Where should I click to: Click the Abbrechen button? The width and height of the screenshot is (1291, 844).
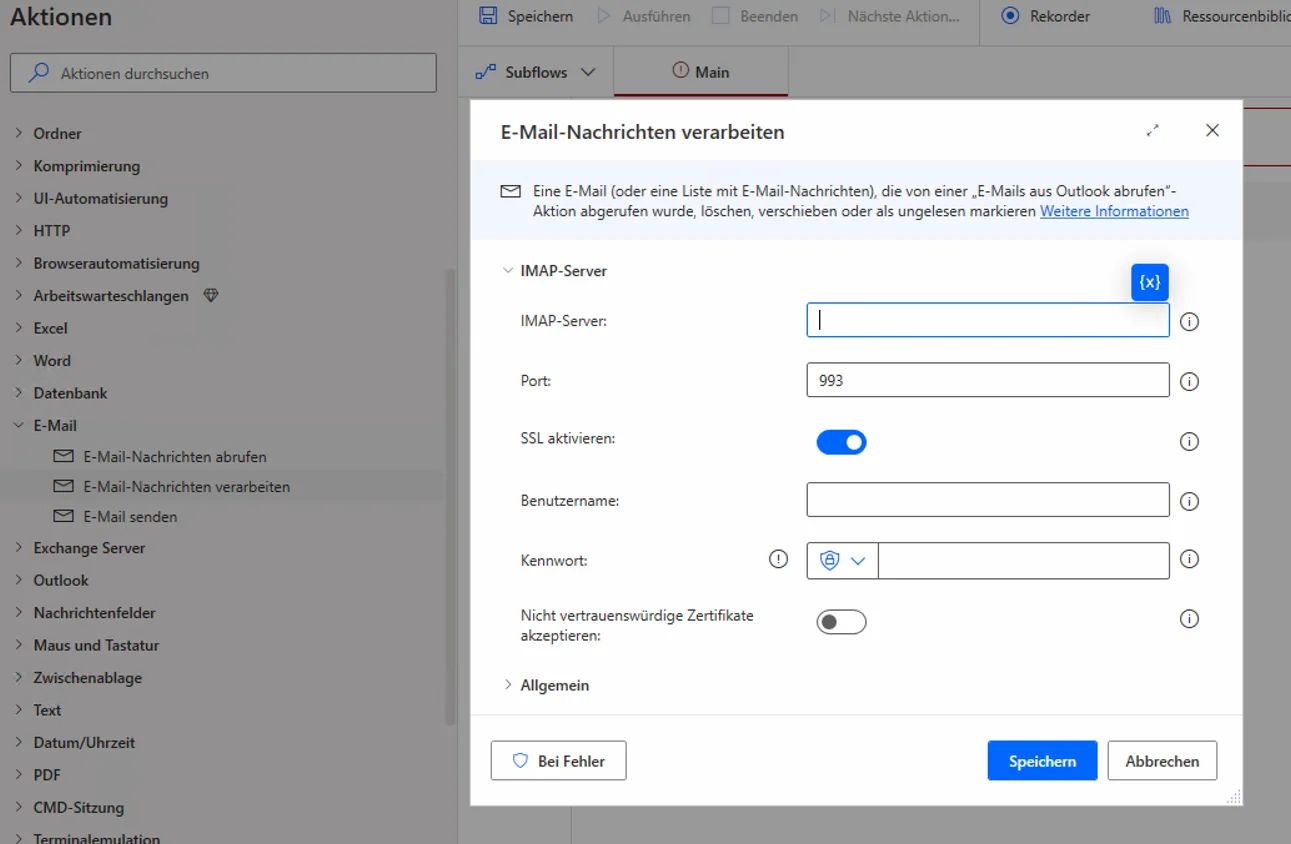1162,761
